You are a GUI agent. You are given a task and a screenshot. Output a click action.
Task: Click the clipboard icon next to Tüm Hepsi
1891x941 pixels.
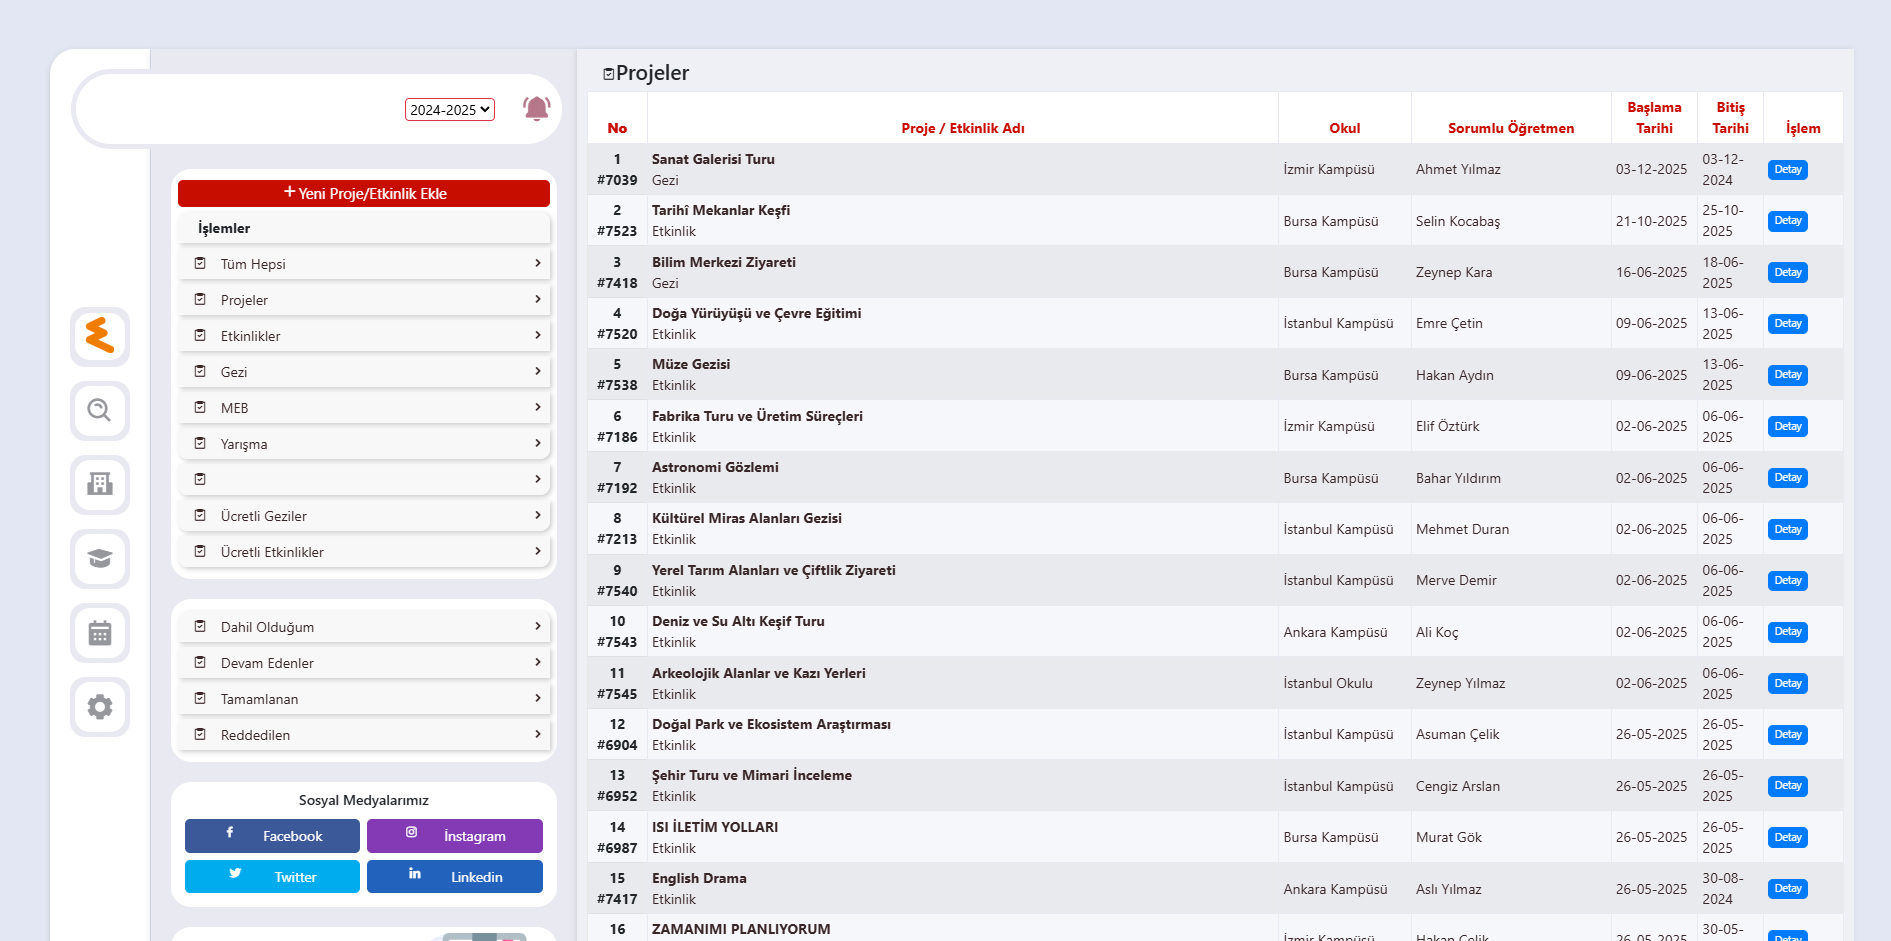[200, 263]
